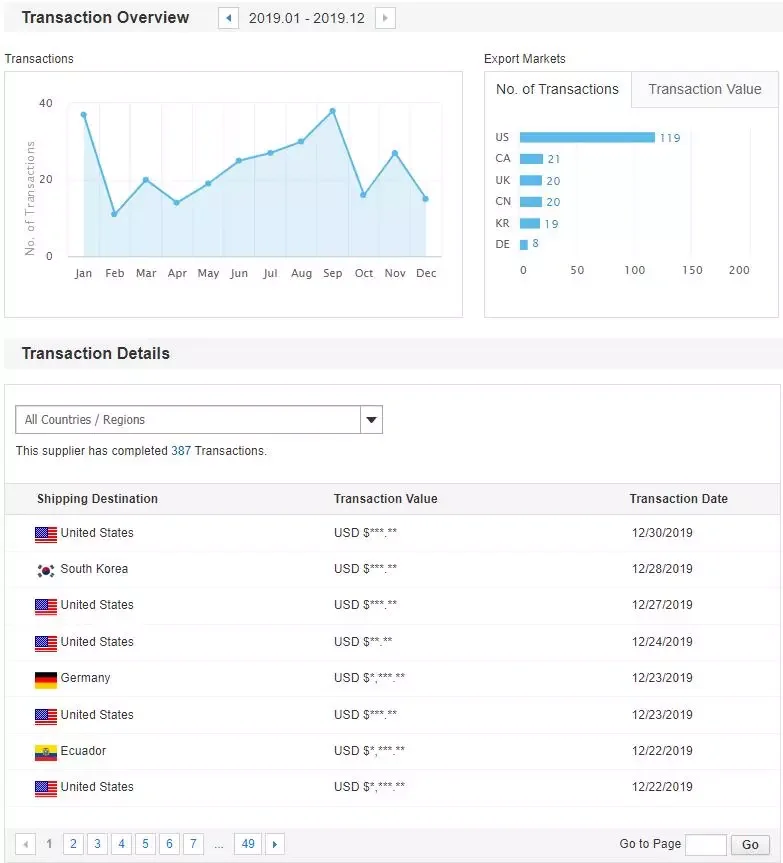The width and height of the screenshot is (783, 863).
Task: Jump to page 49
Action: pyautogui.click(x=248, y=844)
